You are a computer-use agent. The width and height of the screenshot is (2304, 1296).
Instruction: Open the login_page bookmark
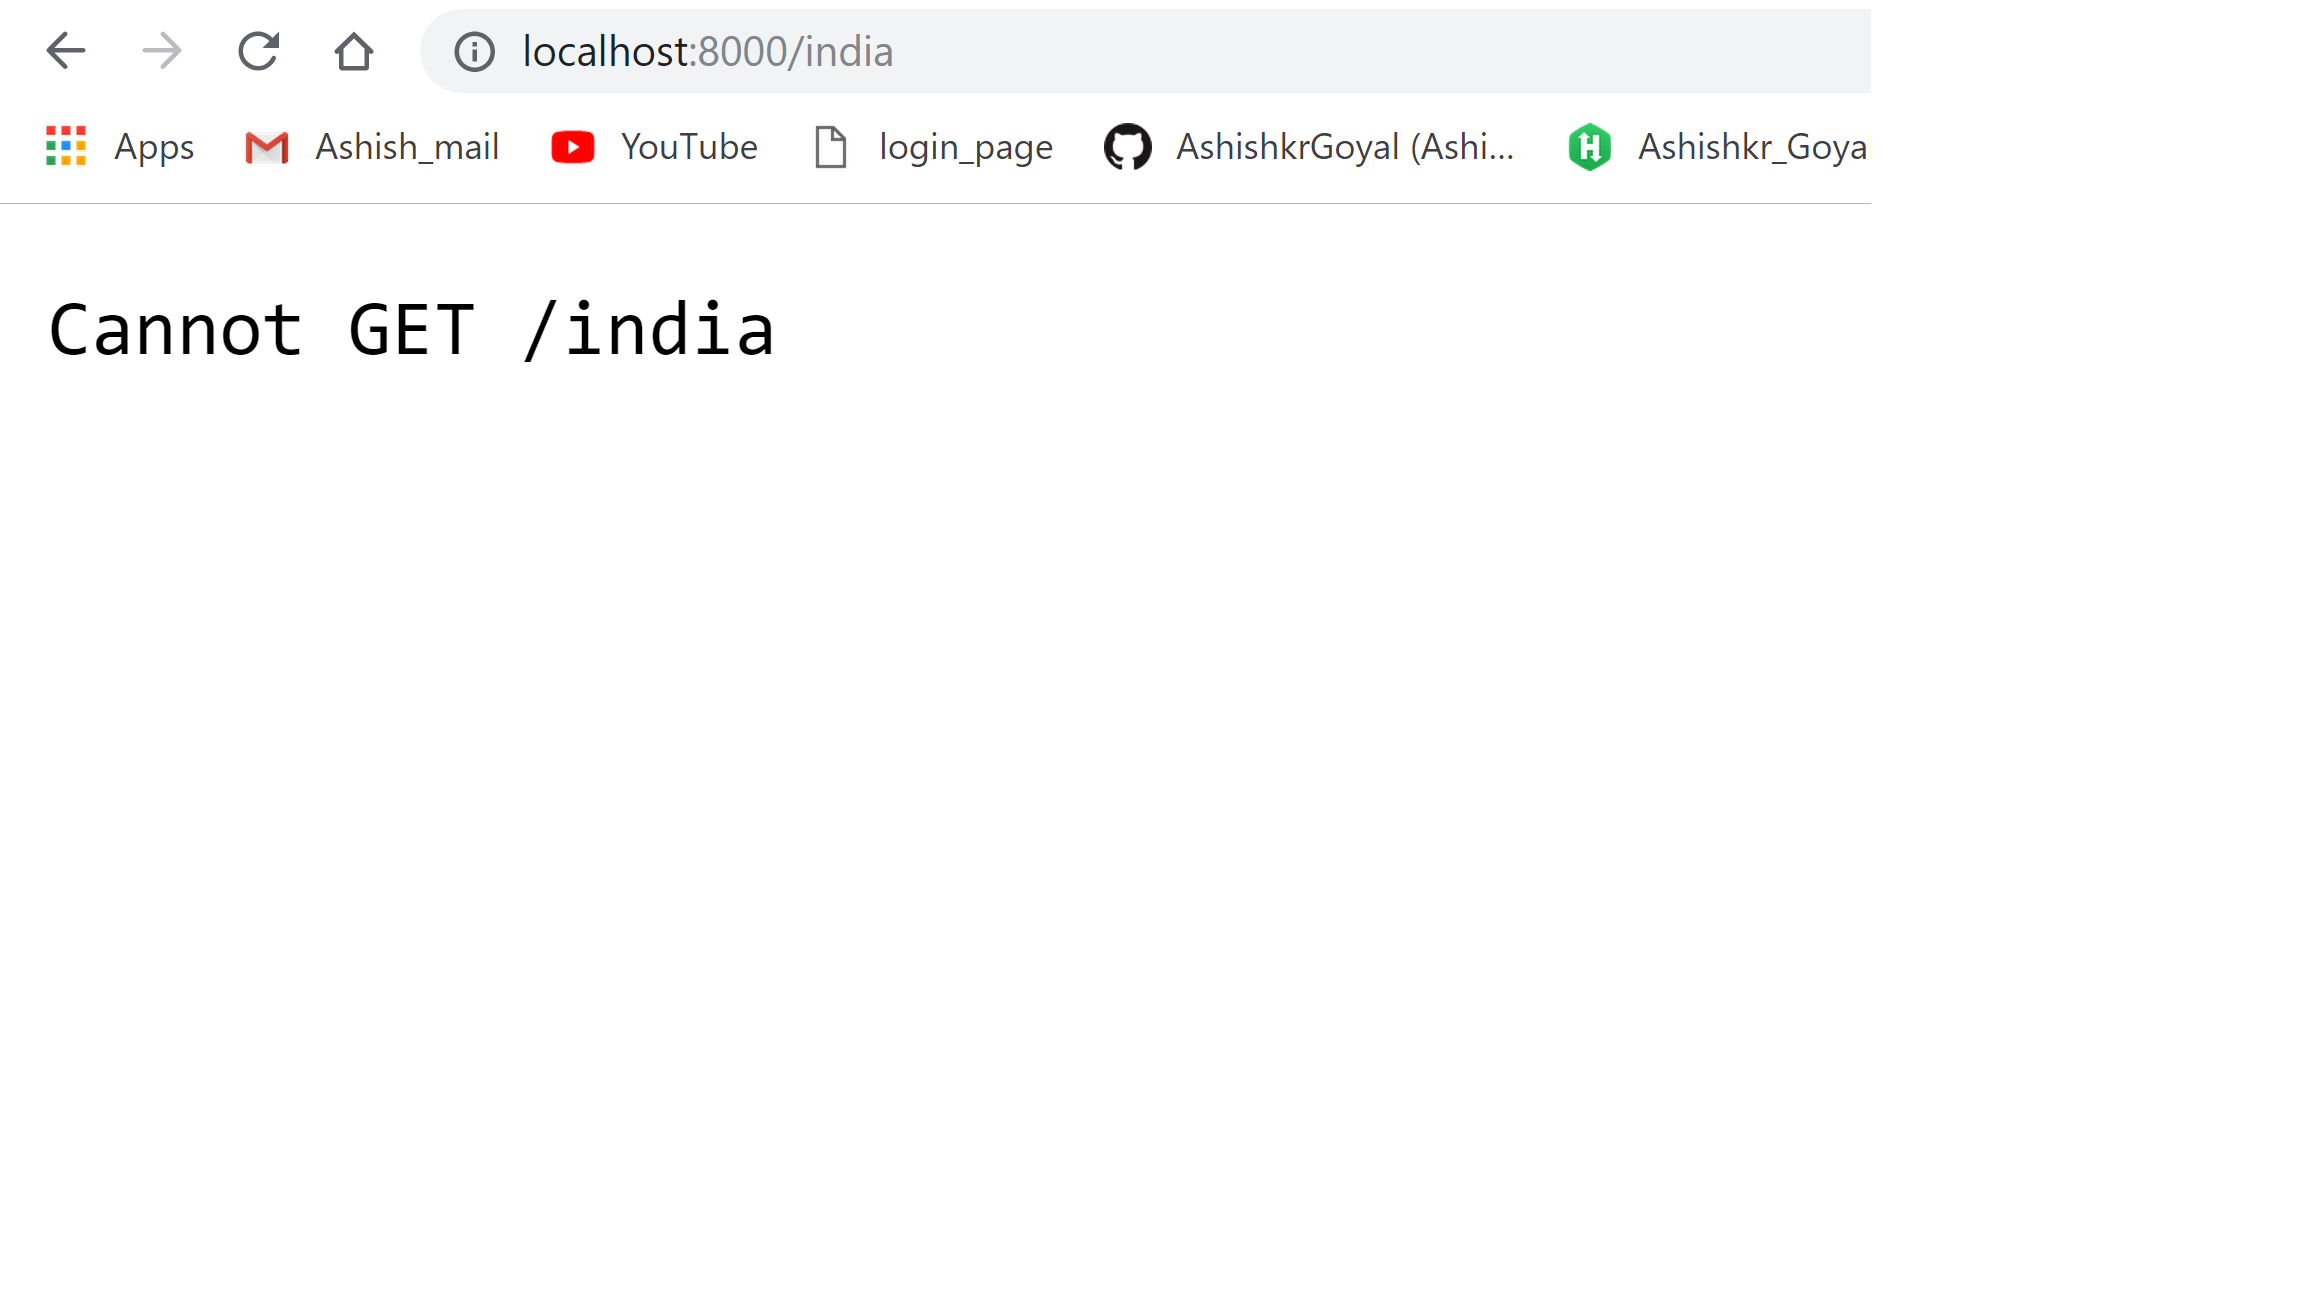coord(933,147)
